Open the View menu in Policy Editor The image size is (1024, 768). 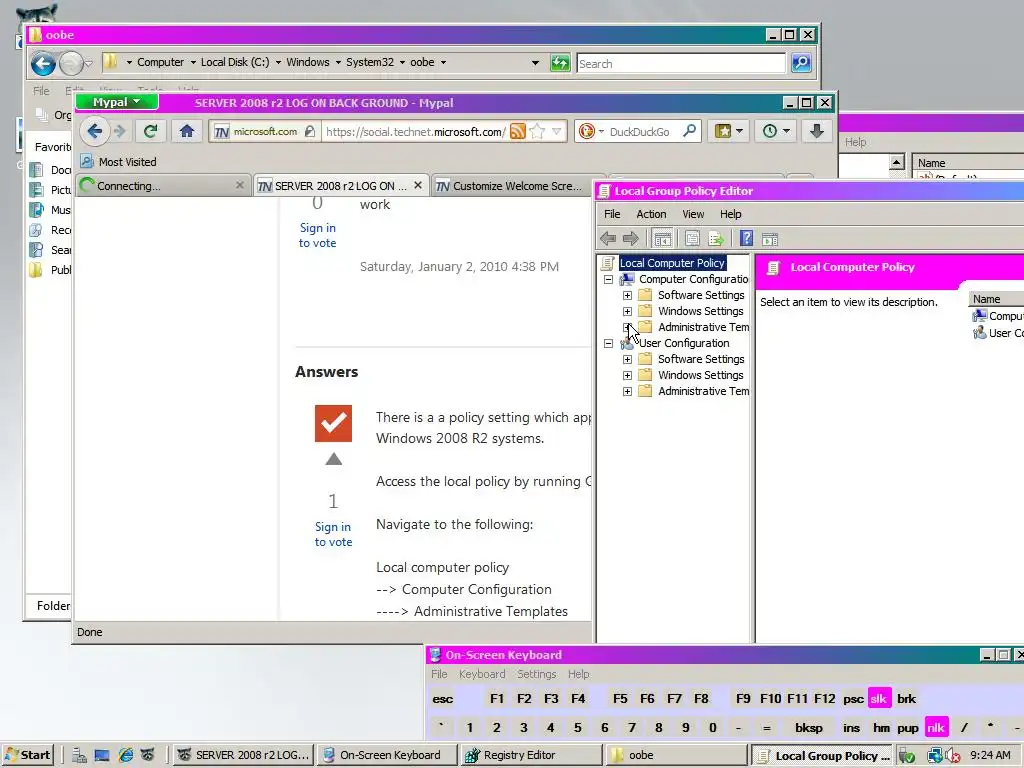(693, 214)
